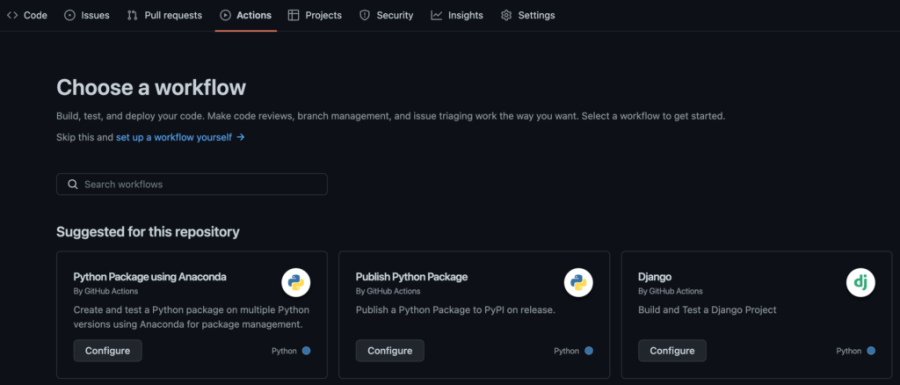Open the Code tab
900x385 pixels.
(27, 15)
